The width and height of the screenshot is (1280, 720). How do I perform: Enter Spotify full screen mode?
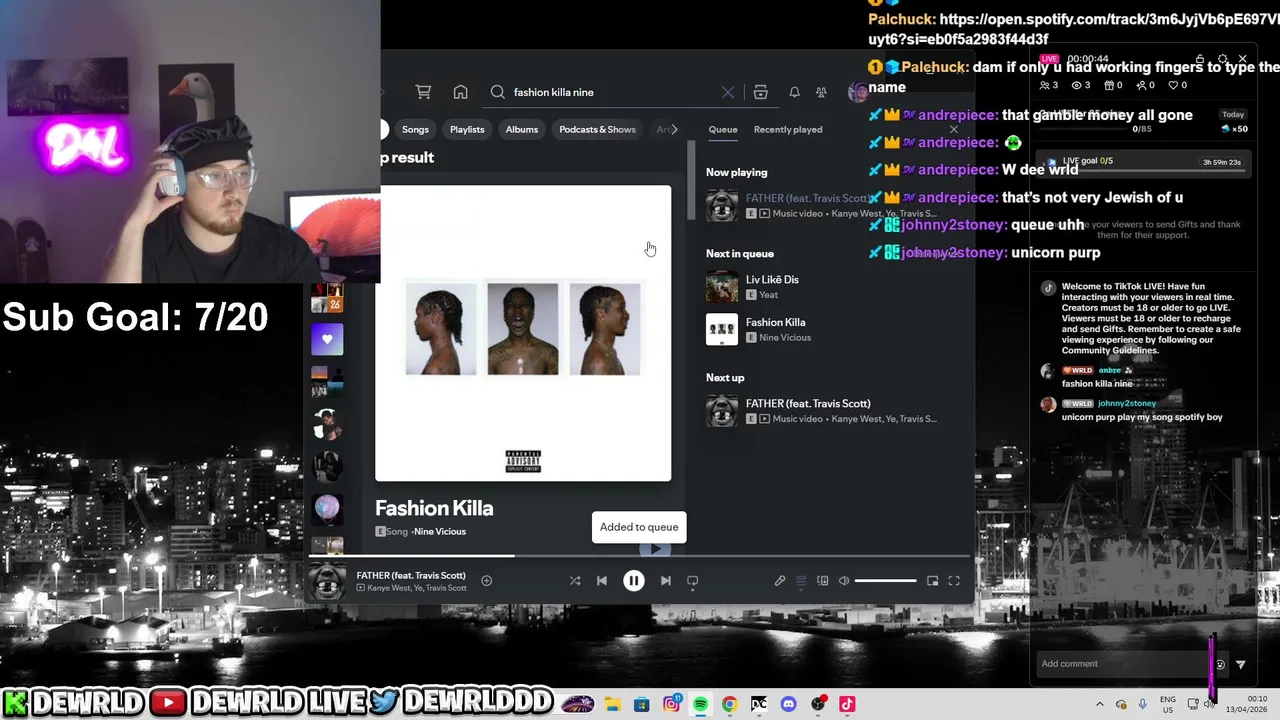click(954, 580)
